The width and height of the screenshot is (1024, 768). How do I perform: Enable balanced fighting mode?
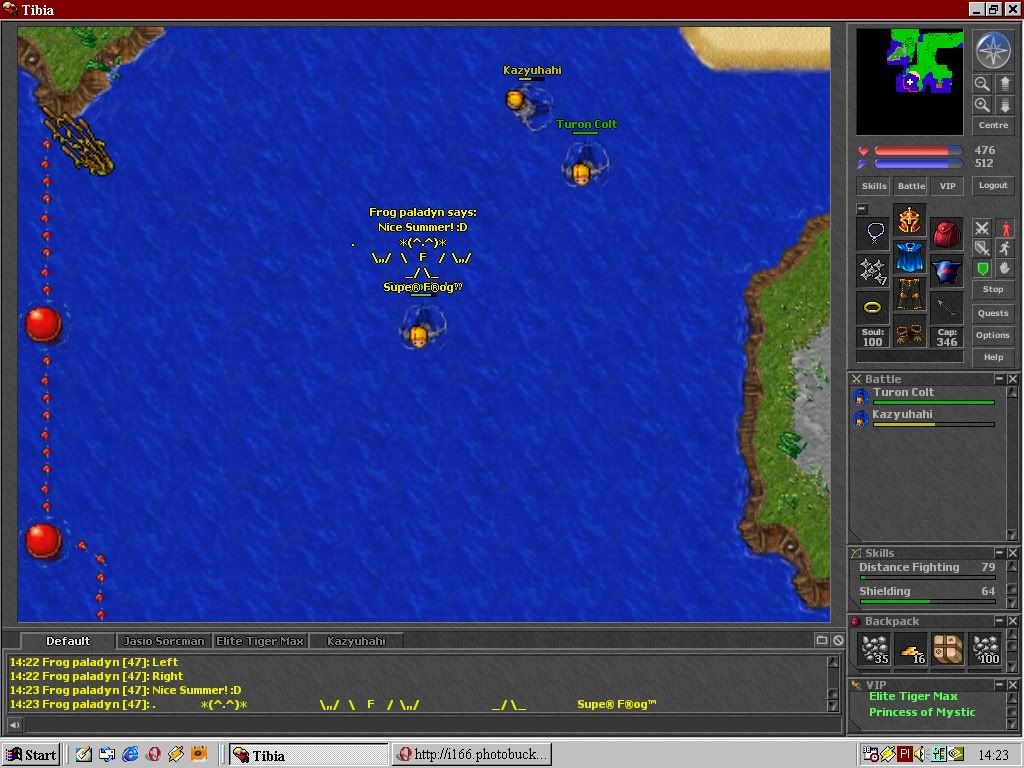[982, 248]
